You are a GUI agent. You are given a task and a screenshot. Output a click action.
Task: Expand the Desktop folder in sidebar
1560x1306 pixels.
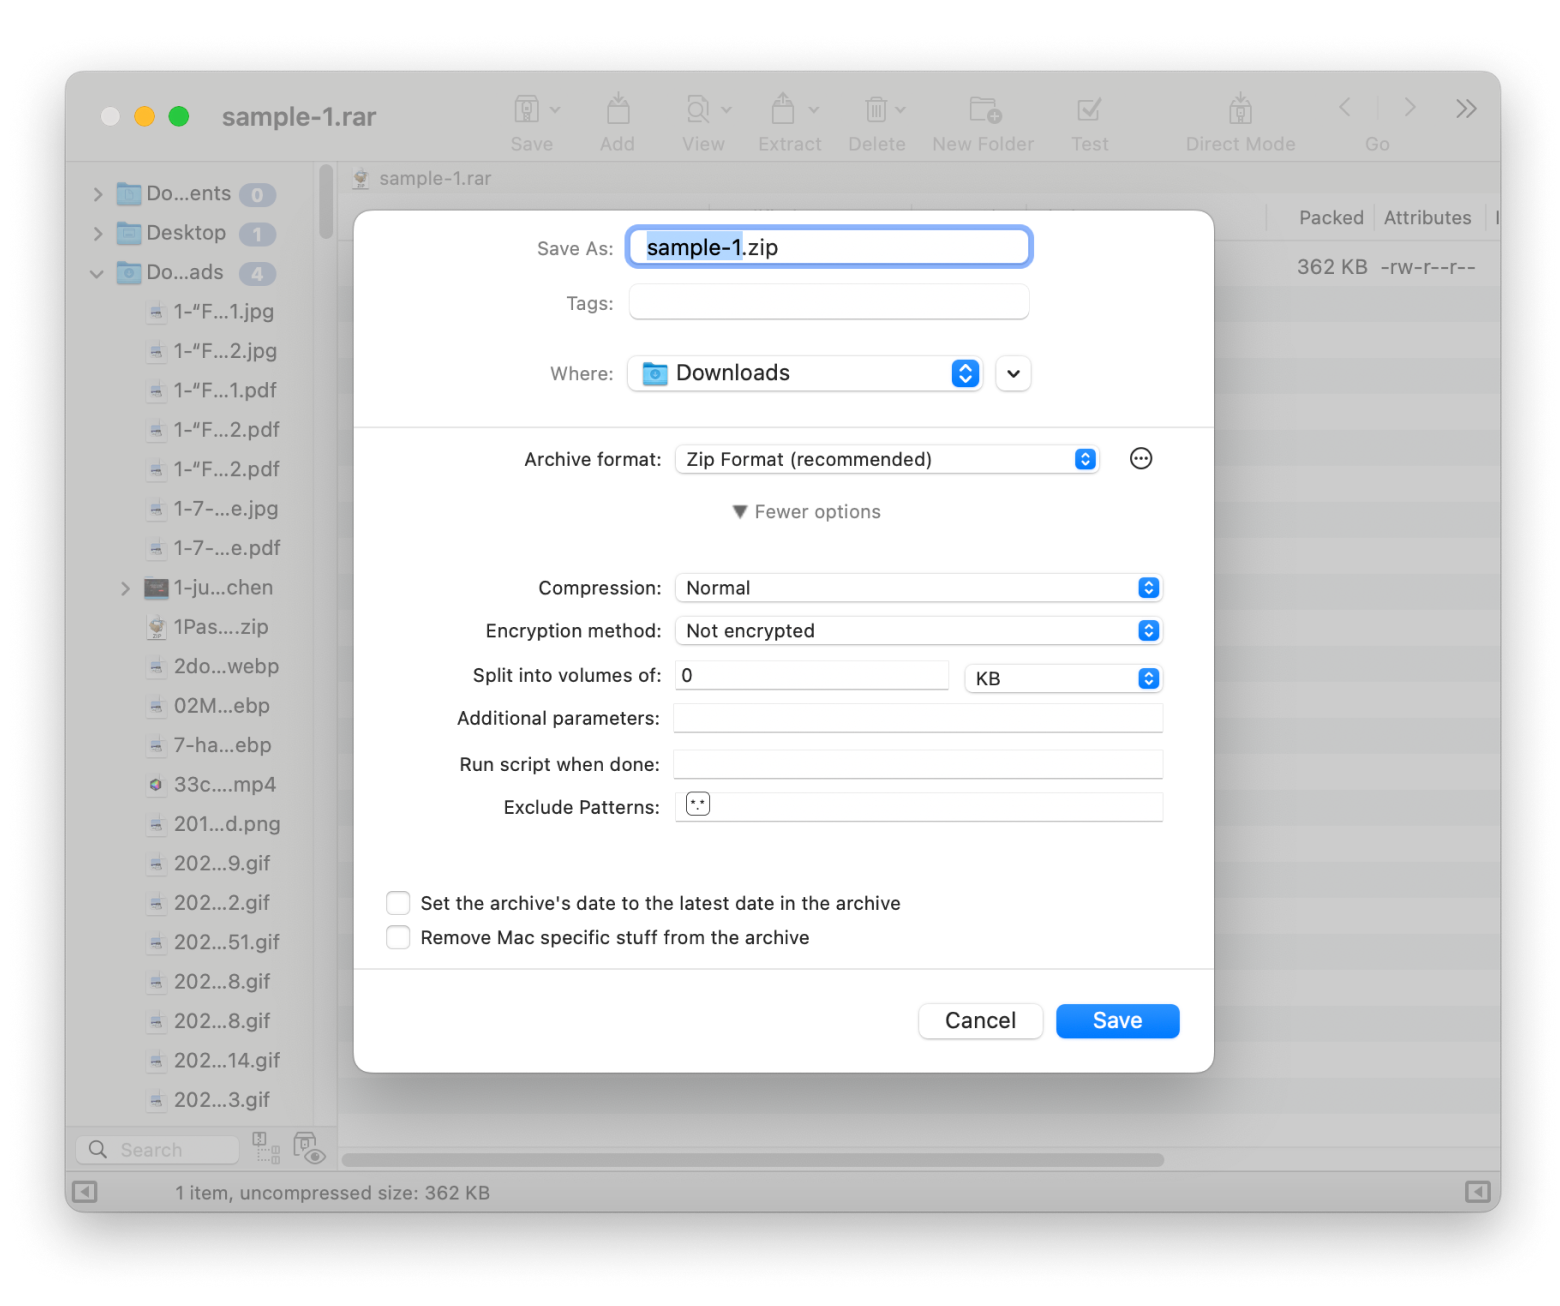(x=98, y=234)
